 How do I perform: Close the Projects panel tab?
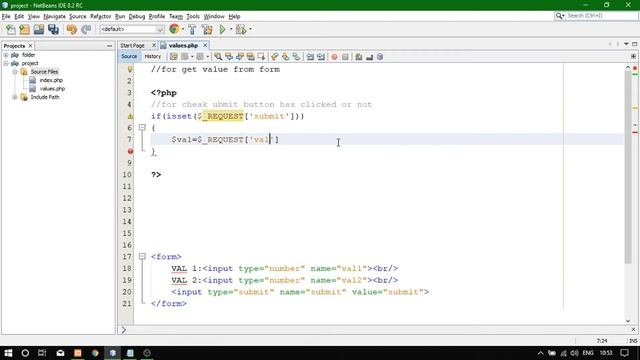point(30,46)
